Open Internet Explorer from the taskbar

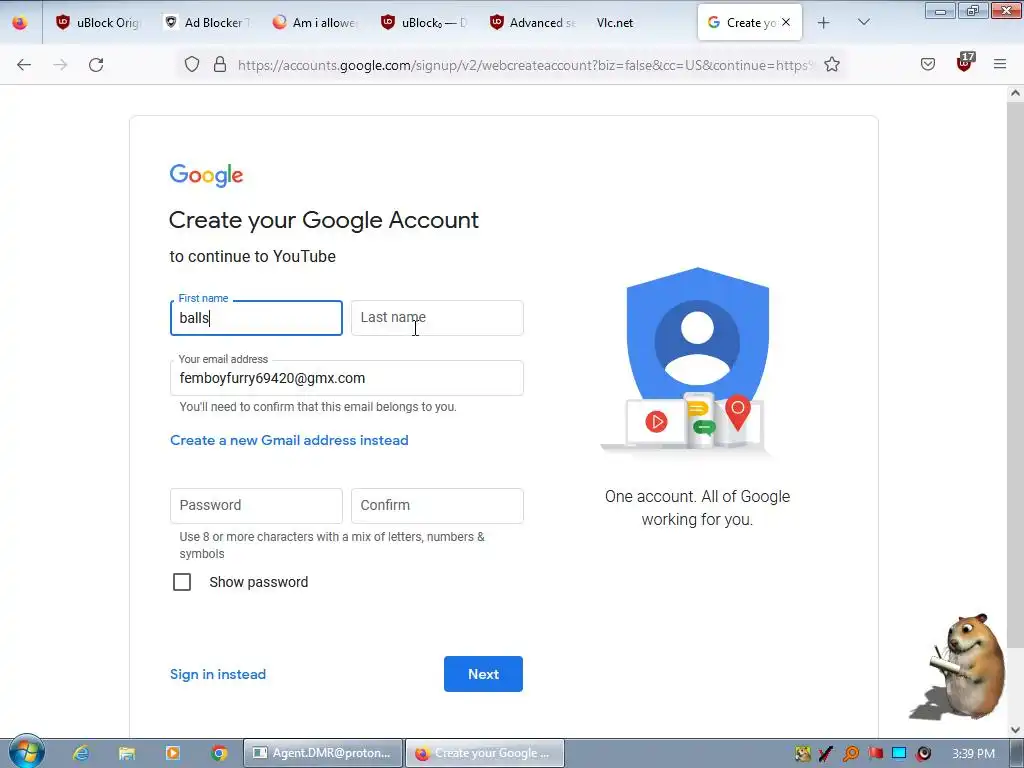tap(81, 753)
